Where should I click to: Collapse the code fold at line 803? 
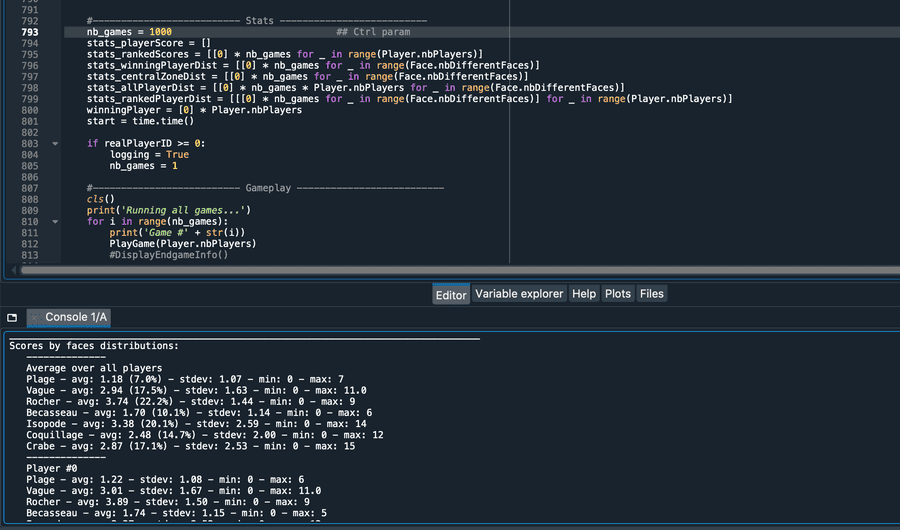point(55,144)
